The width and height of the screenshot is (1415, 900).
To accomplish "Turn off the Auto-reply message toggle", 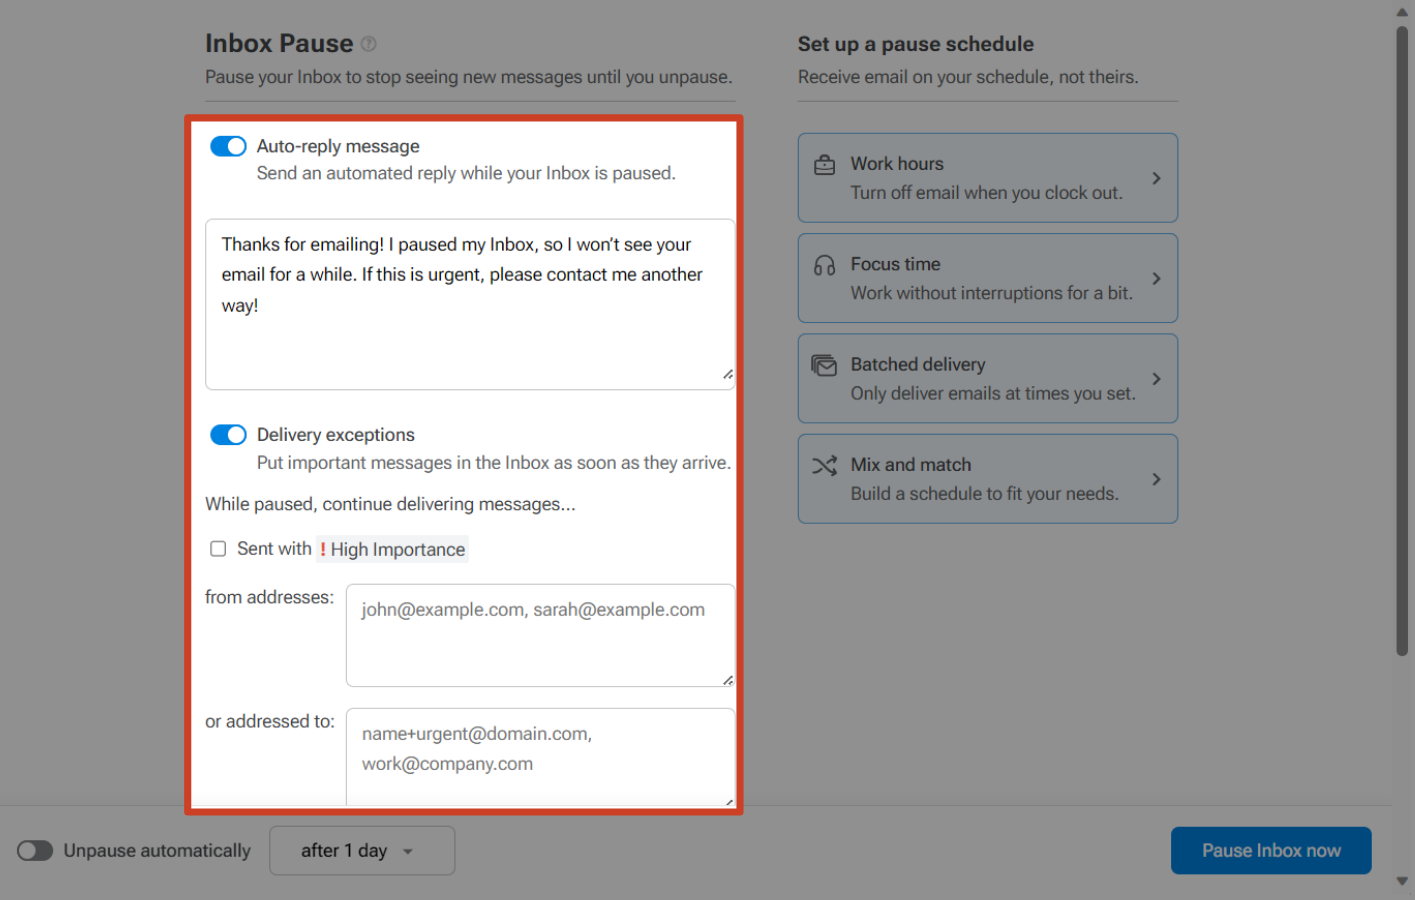I will [228, 146].
